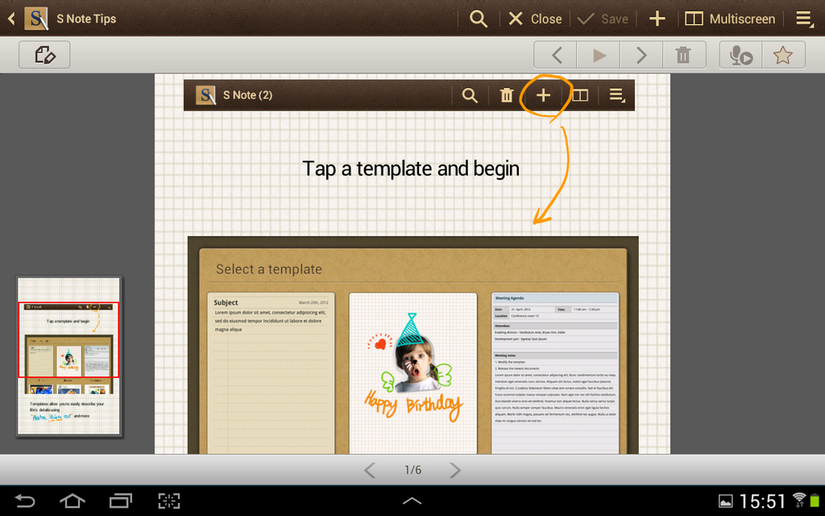The image size is (825, 516).
Task: Delete the page with trash icon
Action: point(683,55)
